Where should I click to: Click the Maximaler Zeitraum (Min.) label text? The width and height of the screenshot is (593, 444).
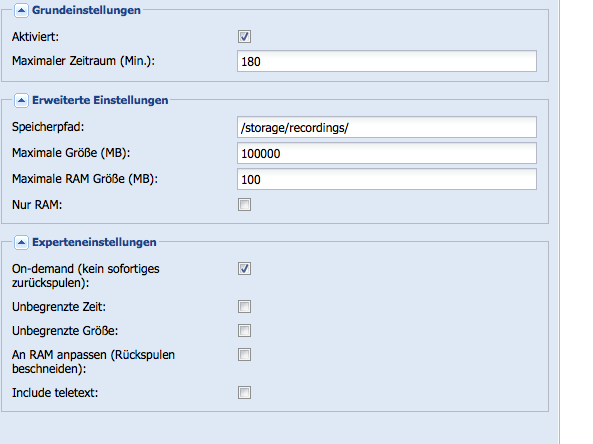(x=84, y=61)
